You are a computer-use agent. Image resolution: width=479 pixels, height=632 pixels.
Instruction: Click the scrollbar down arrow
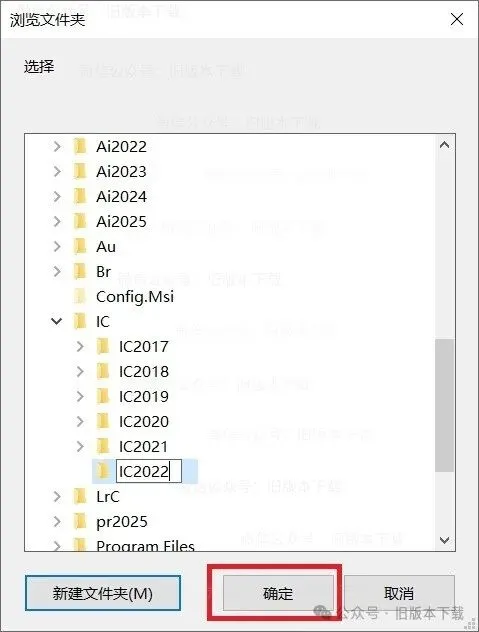tap(444, 540)
